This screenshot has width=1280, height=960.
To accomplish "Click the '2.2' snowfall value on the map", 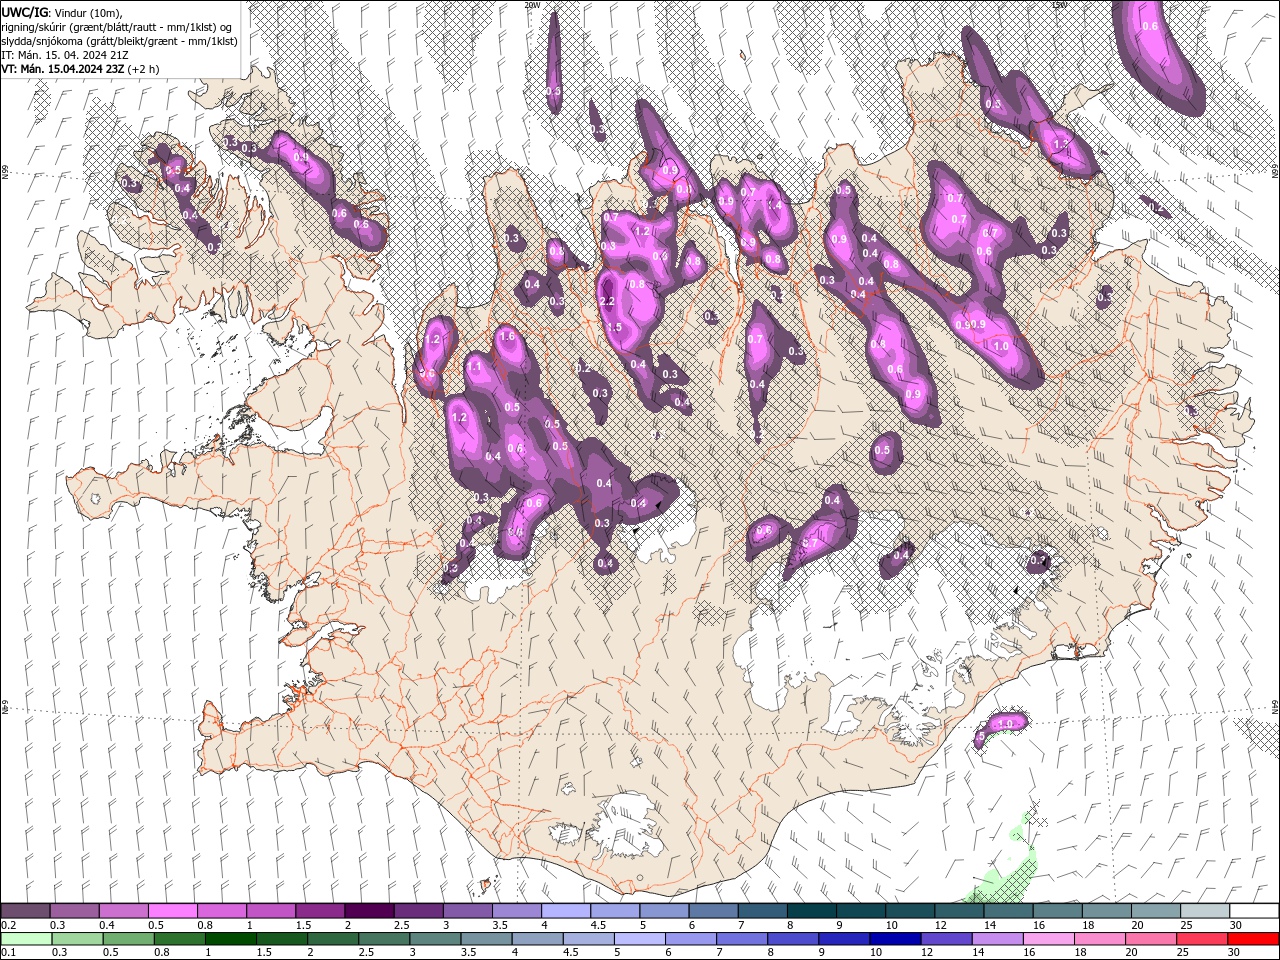I will [606, 301].
